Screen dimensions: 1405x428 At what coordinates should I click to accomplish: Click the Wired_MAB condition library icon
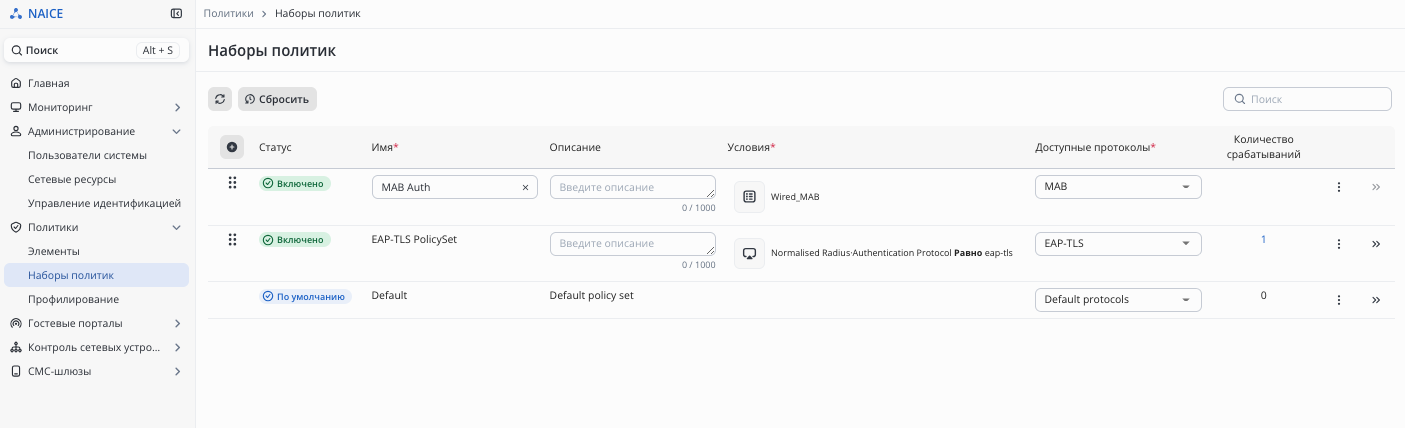(x=749, y=197)
